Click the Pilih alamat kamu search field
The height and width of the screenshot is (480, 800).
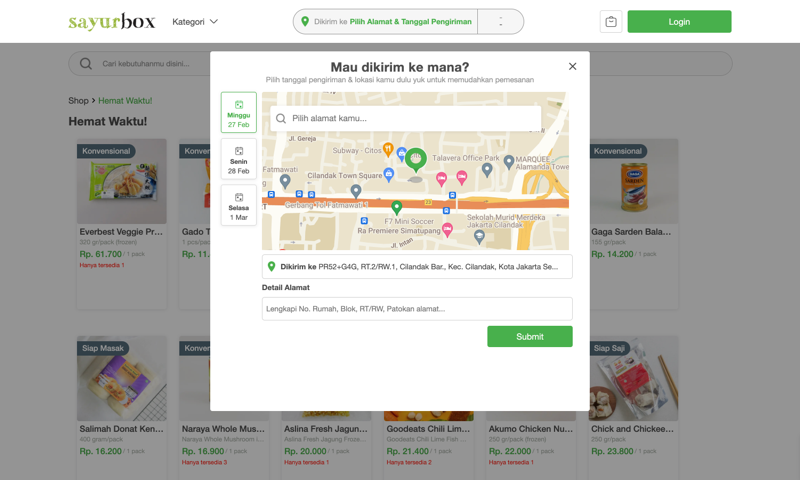[x=406, y=118]
